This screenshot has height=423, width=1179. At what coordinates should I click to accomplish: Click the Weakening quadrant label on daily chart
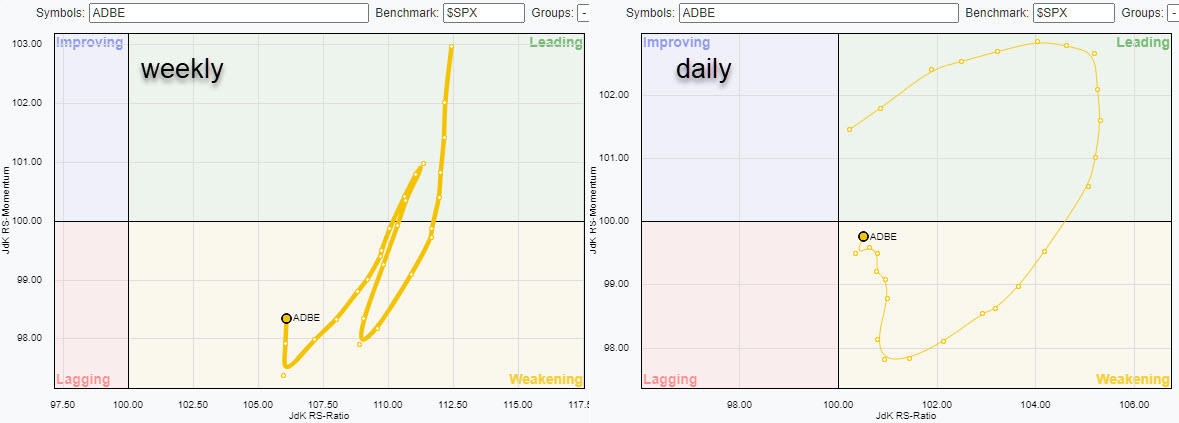point(1132,380)
